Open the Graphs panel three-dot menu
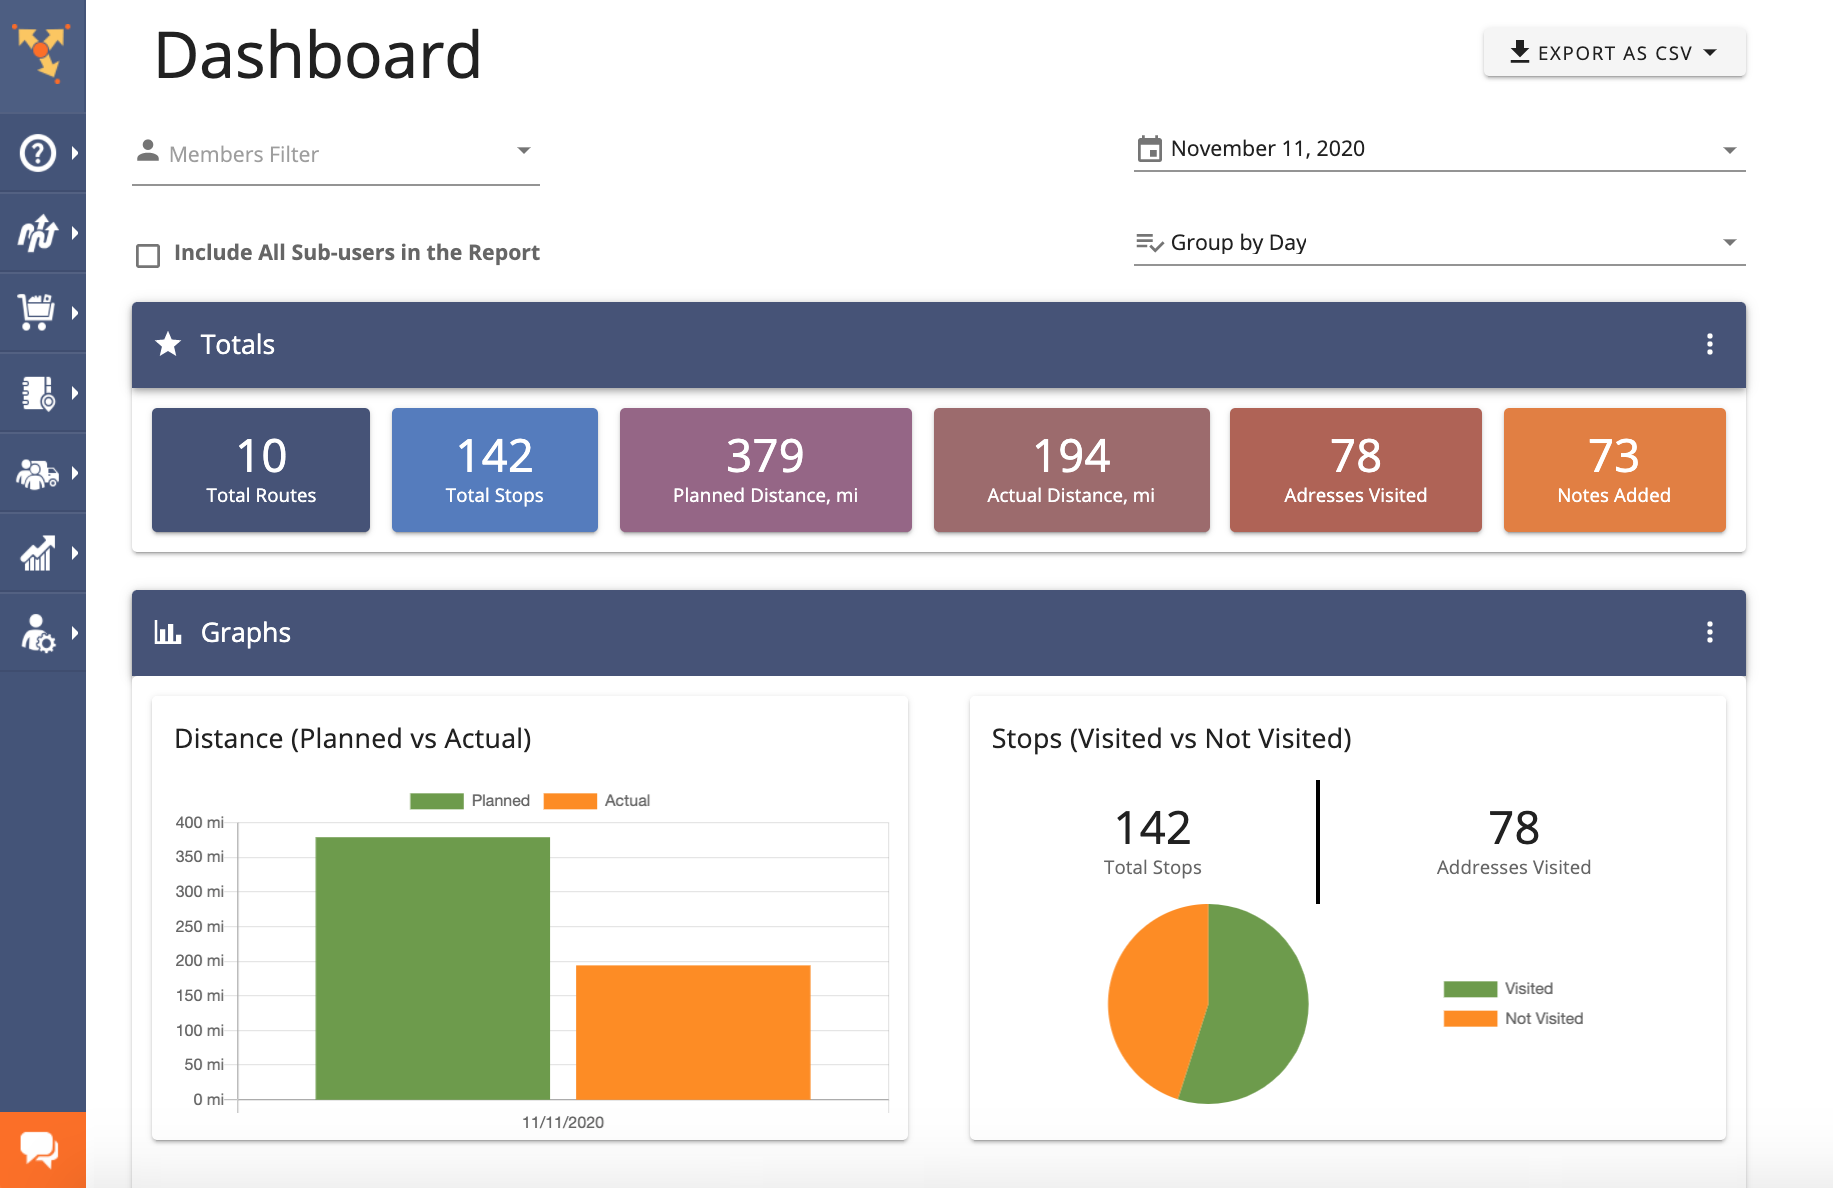The height and width of the screenshot is (1188, 1833). (x=1710, y=632)
